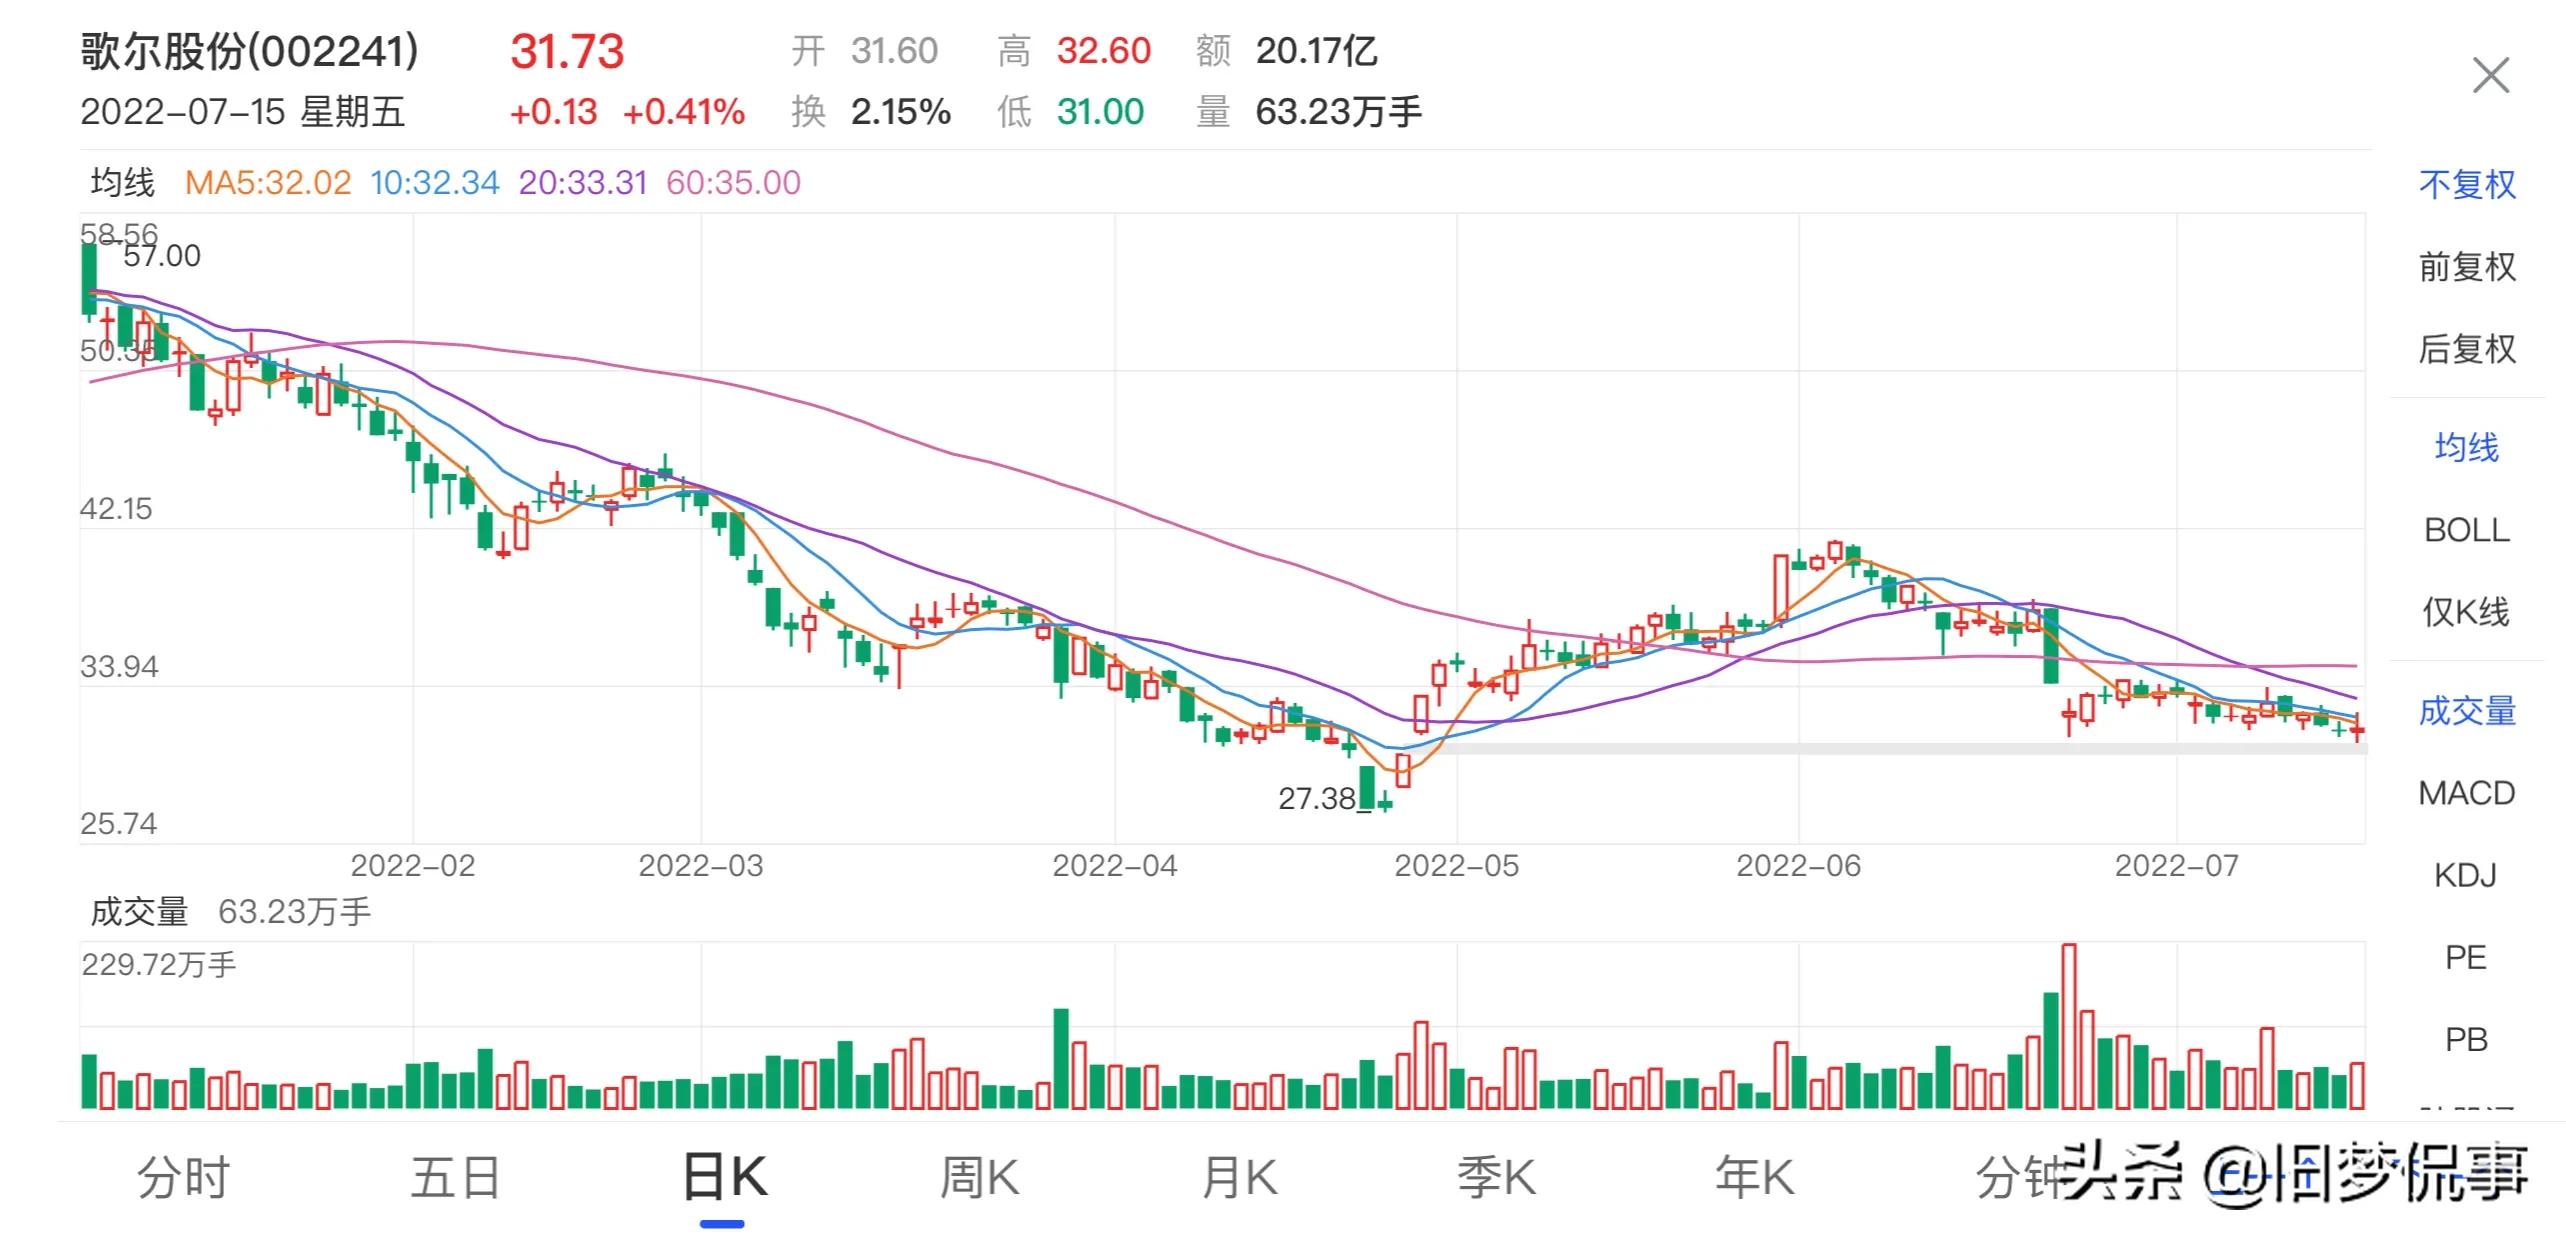
Task: Click the 60:35.00 moving average label
Action: coord(733,183)
